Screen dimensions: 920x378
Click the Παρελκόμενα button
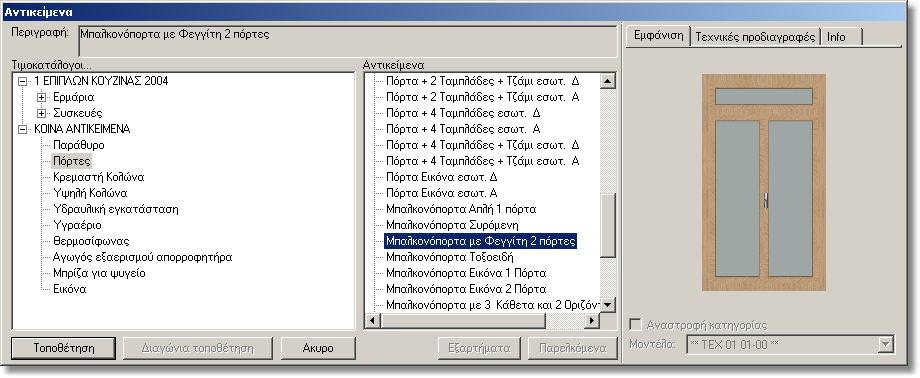click(572, 348)
